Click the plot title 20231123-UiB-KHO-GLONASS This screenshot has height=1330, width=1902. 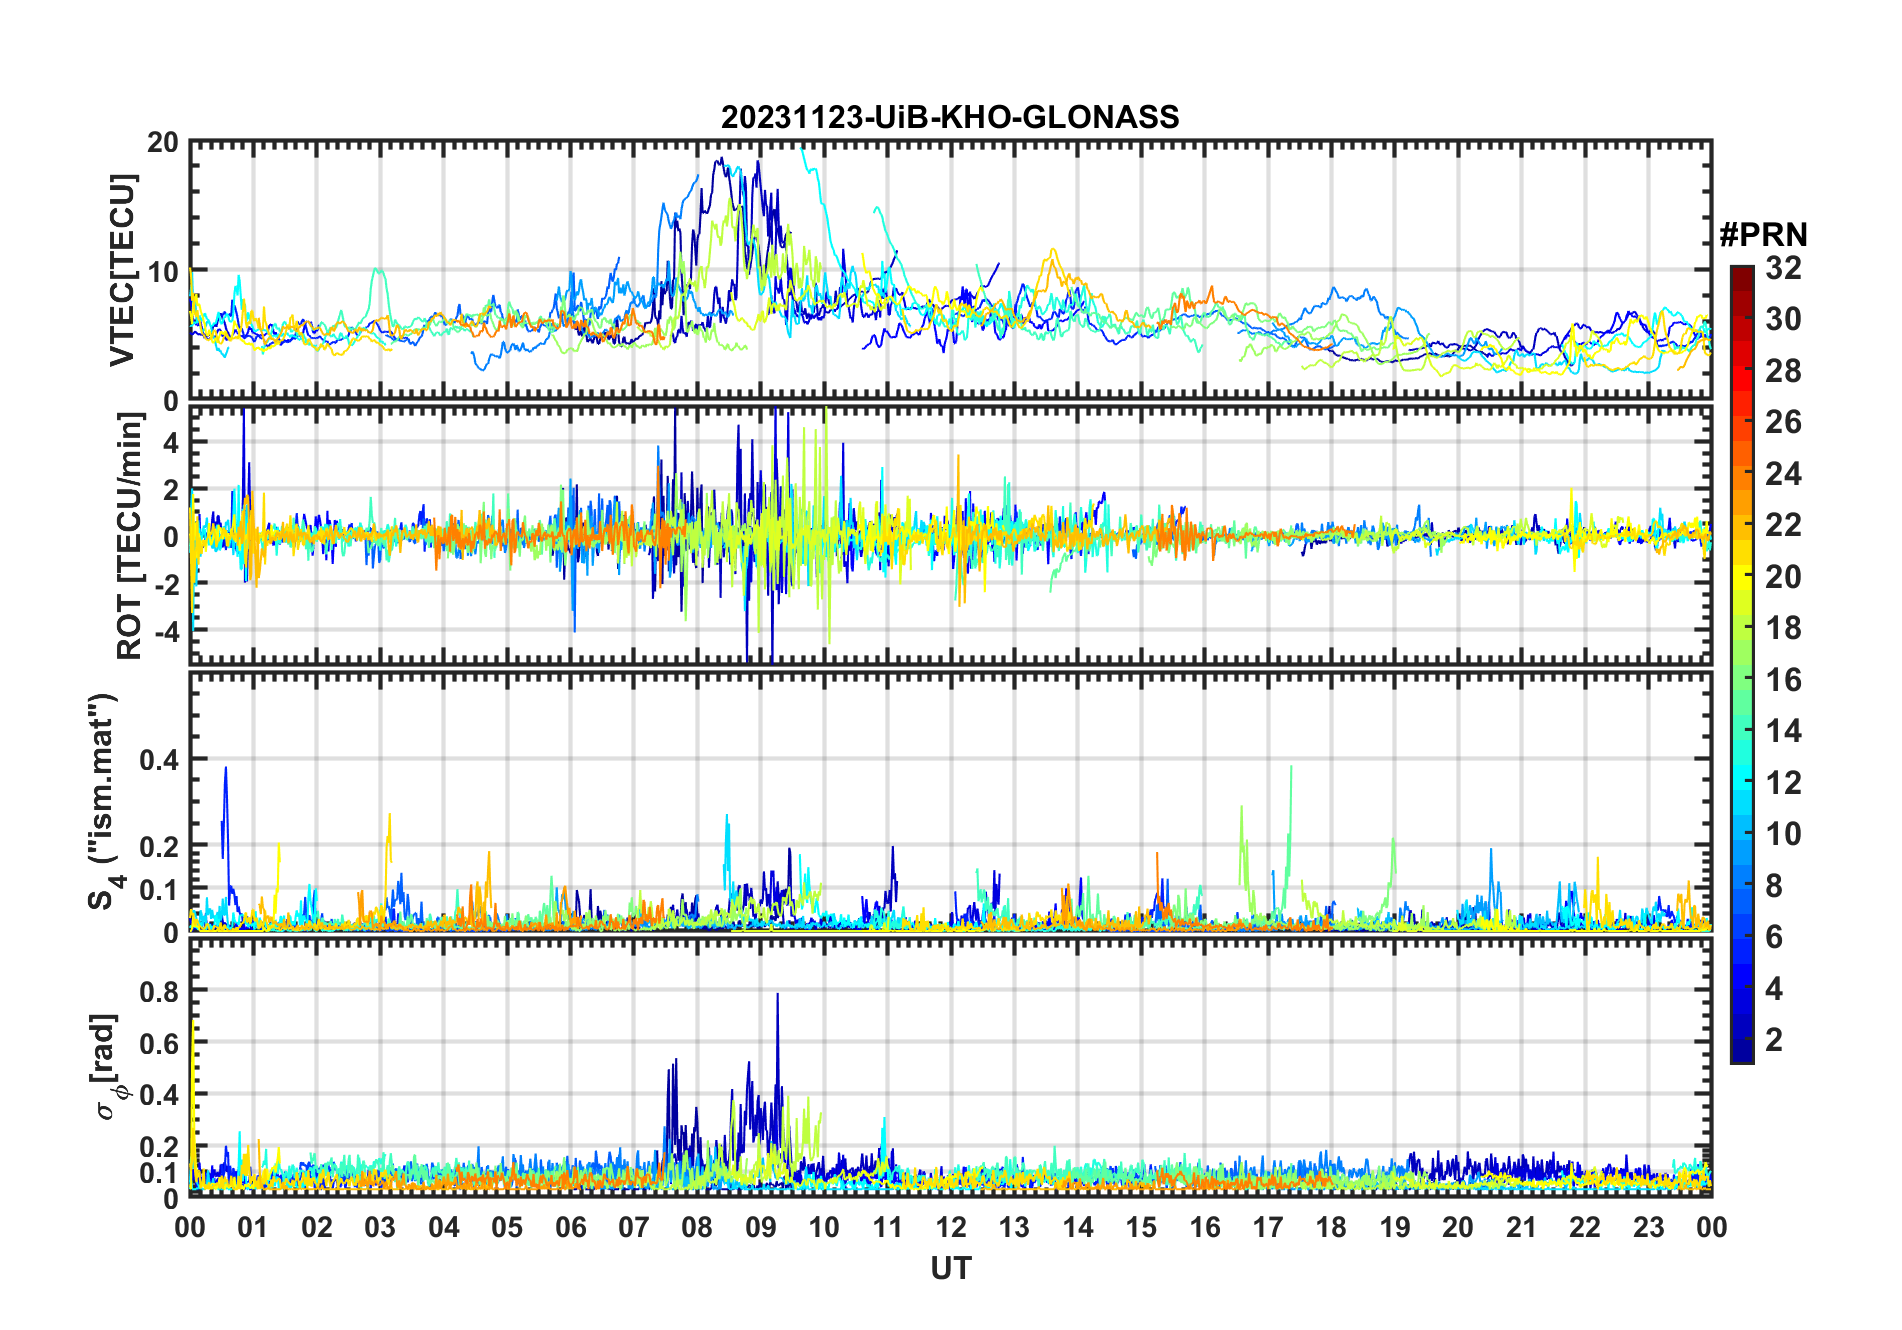point(950,118)
